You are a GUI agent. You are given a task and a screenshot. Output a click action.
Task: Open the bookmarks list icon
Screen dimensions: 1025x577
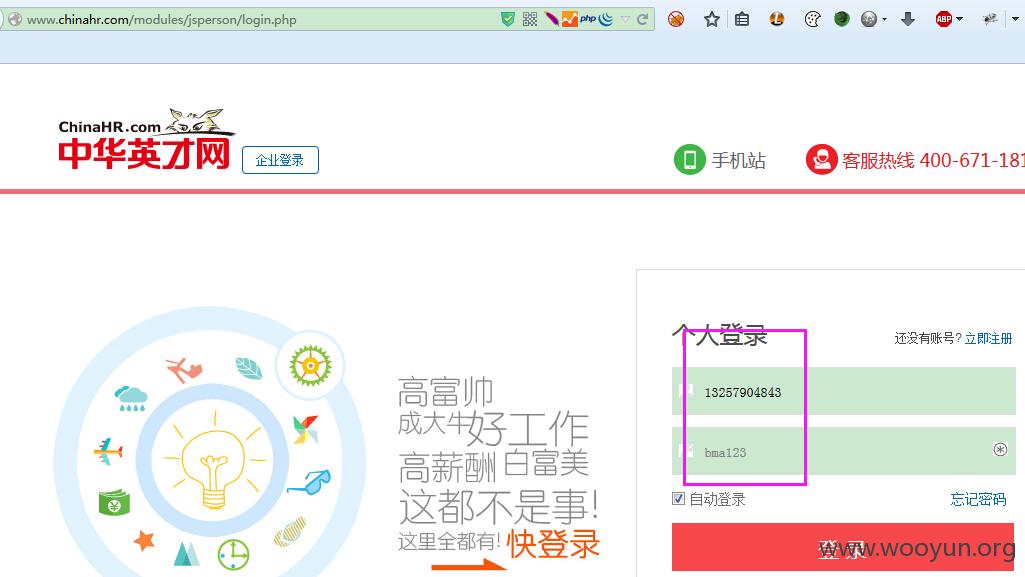(742, 20)
